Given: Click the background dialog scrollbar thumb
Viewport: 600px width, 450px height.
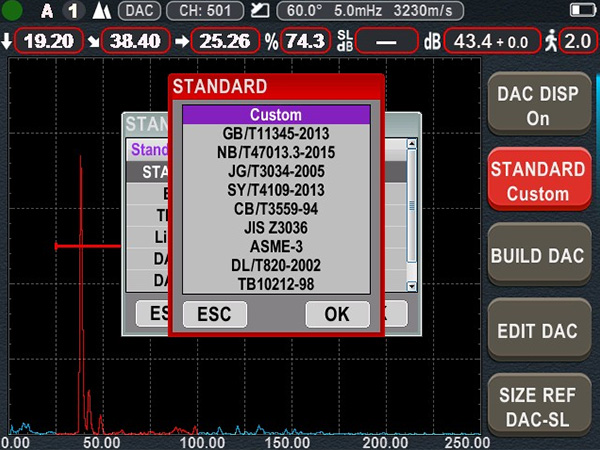Looking at the screenshot, I should 412,206.
